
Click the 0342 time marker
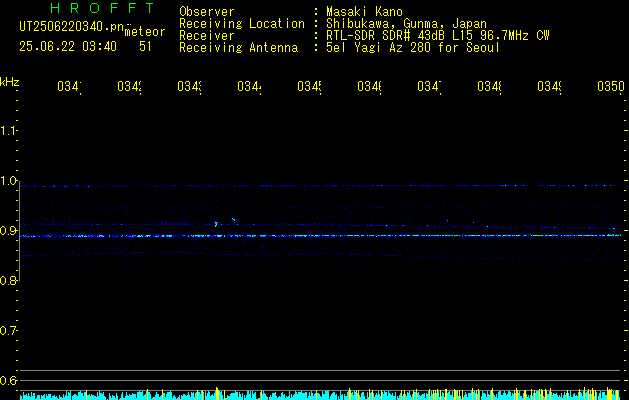coord(129,87)
